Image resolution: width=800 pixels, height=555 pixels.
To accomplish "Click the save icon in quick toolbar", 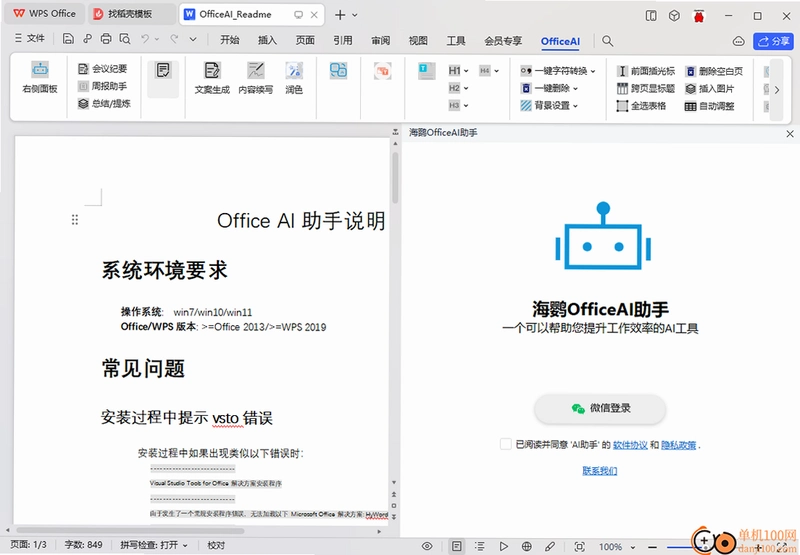I will click(68, 38).
